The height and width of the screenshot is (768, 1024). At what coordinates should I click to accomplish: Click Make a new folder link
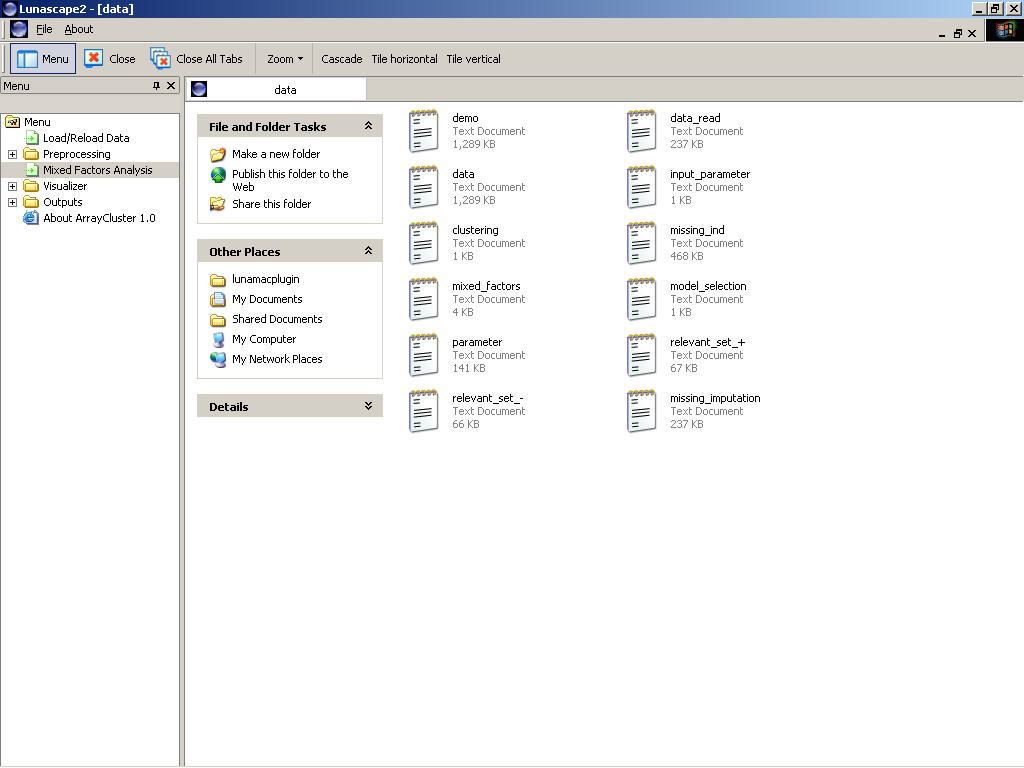[276, 154]
